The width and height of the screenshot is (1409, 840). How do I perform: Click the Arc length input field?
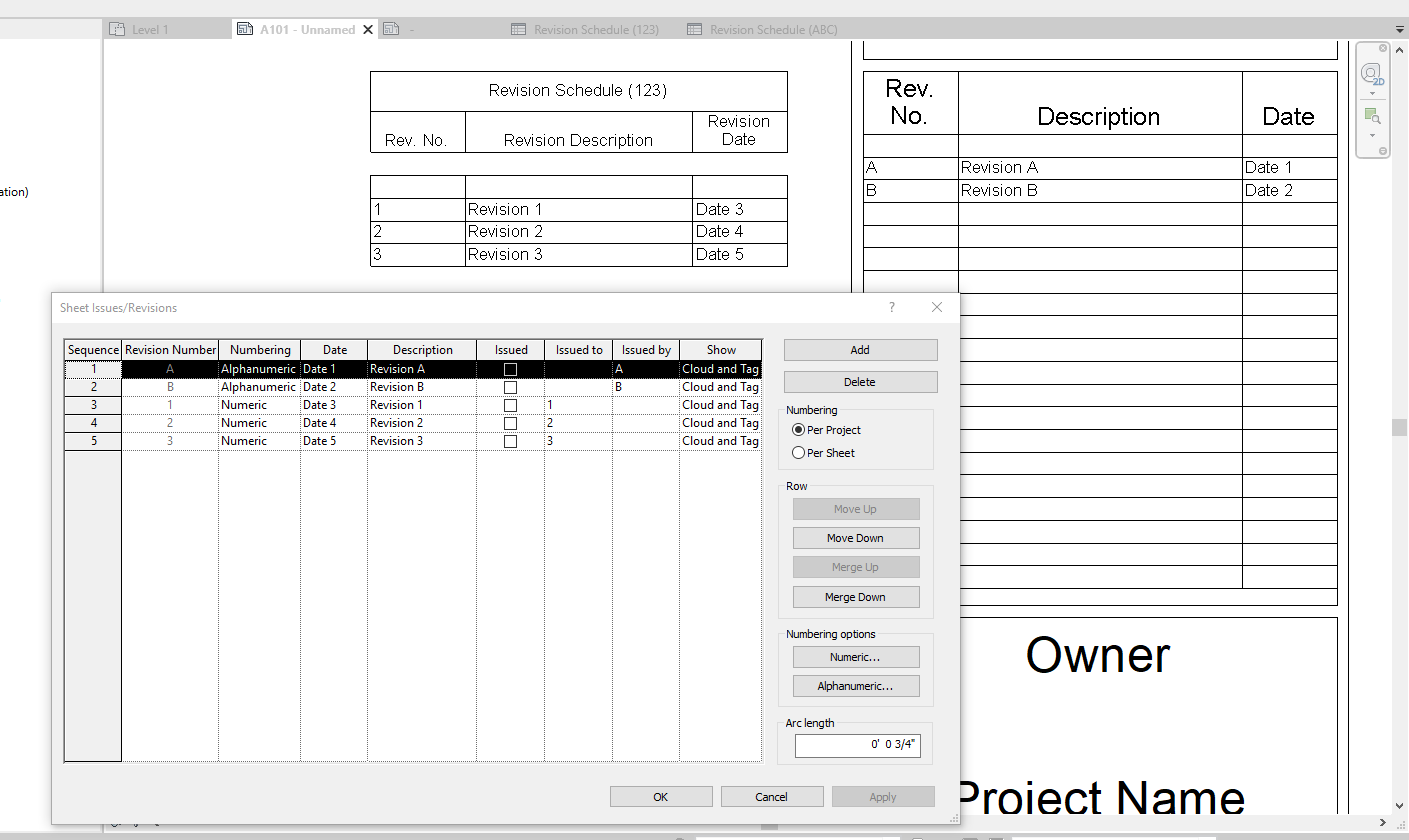[x=857, y=744]
